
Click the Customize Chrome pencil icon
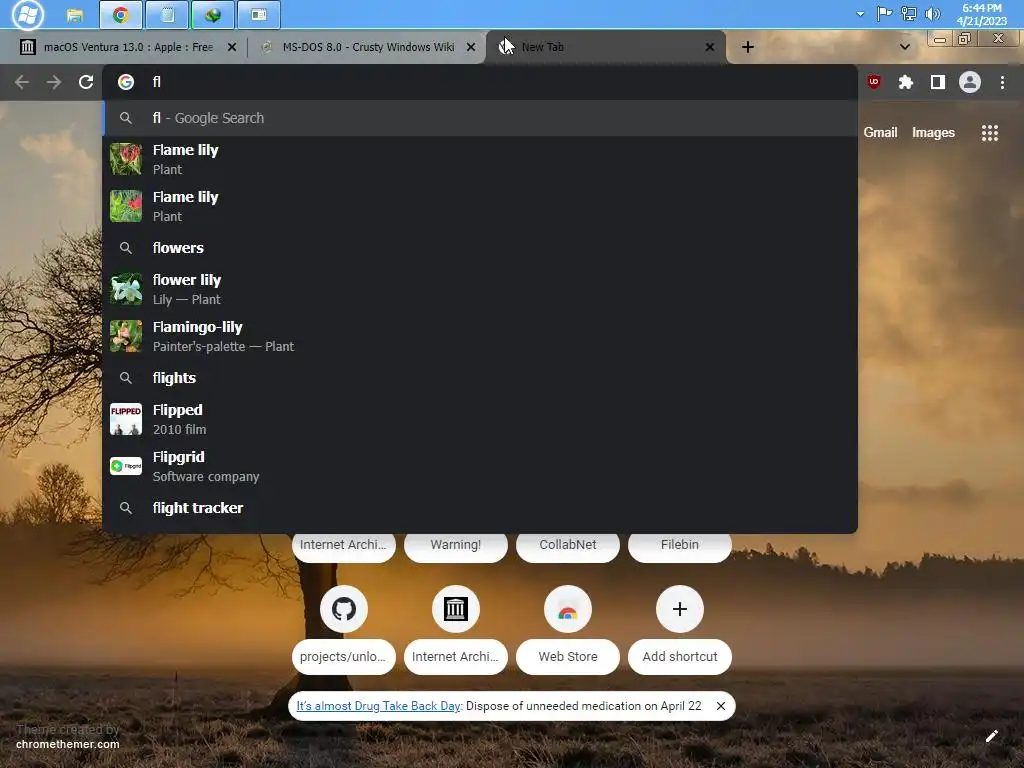tap(991, 736)
